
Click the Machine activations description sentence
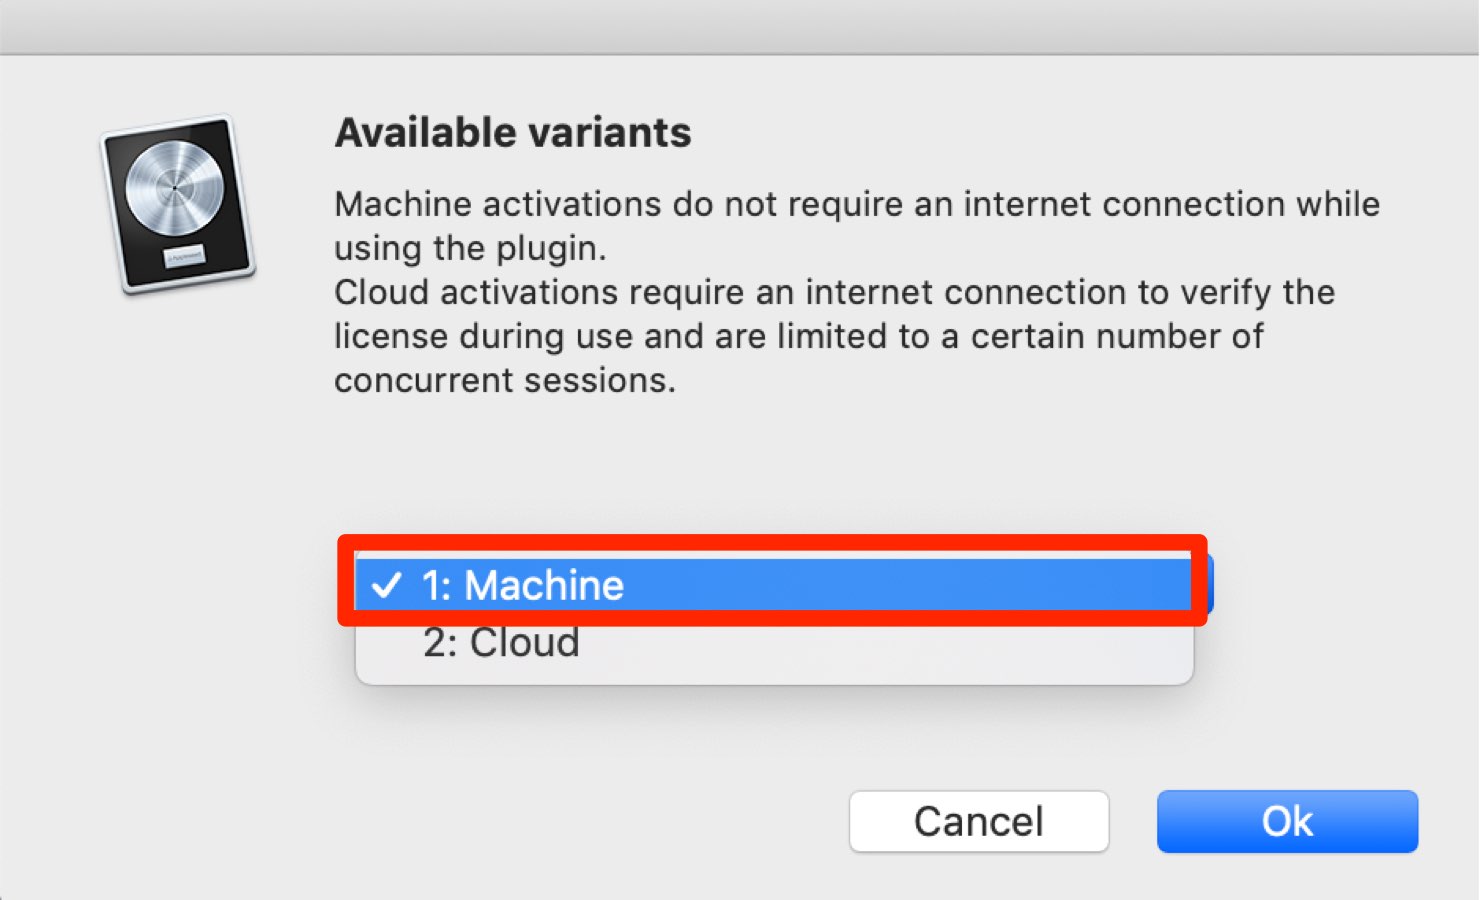[x=857, y=226]
